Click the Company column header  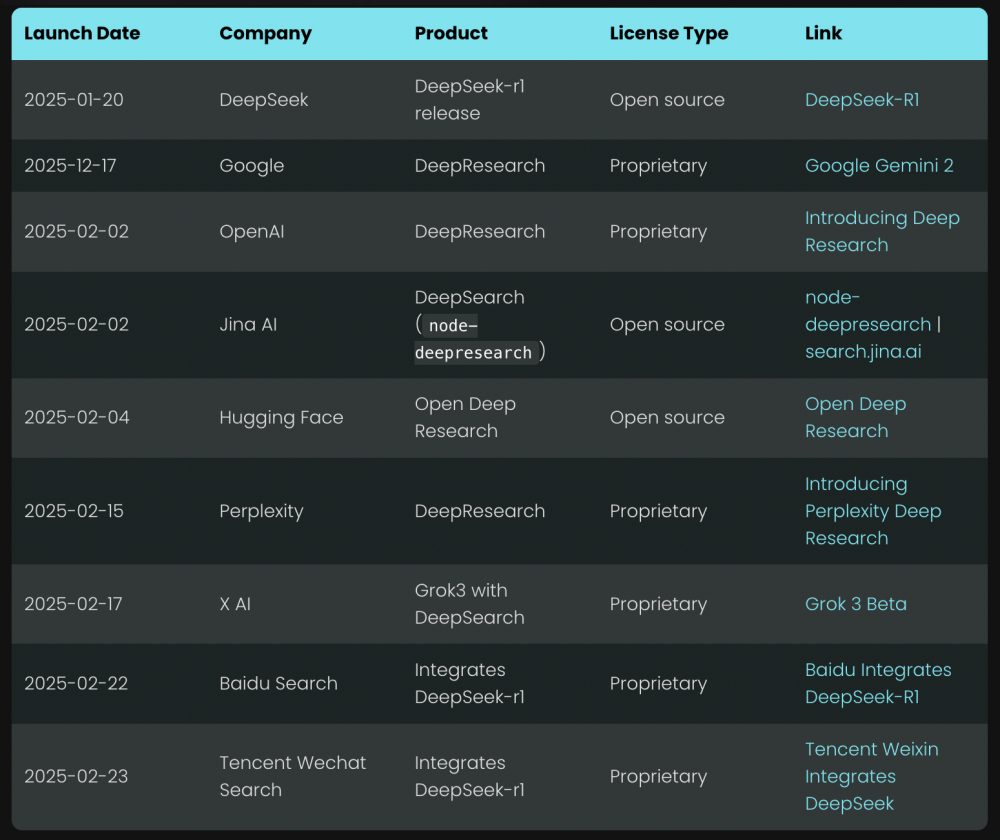265,33
